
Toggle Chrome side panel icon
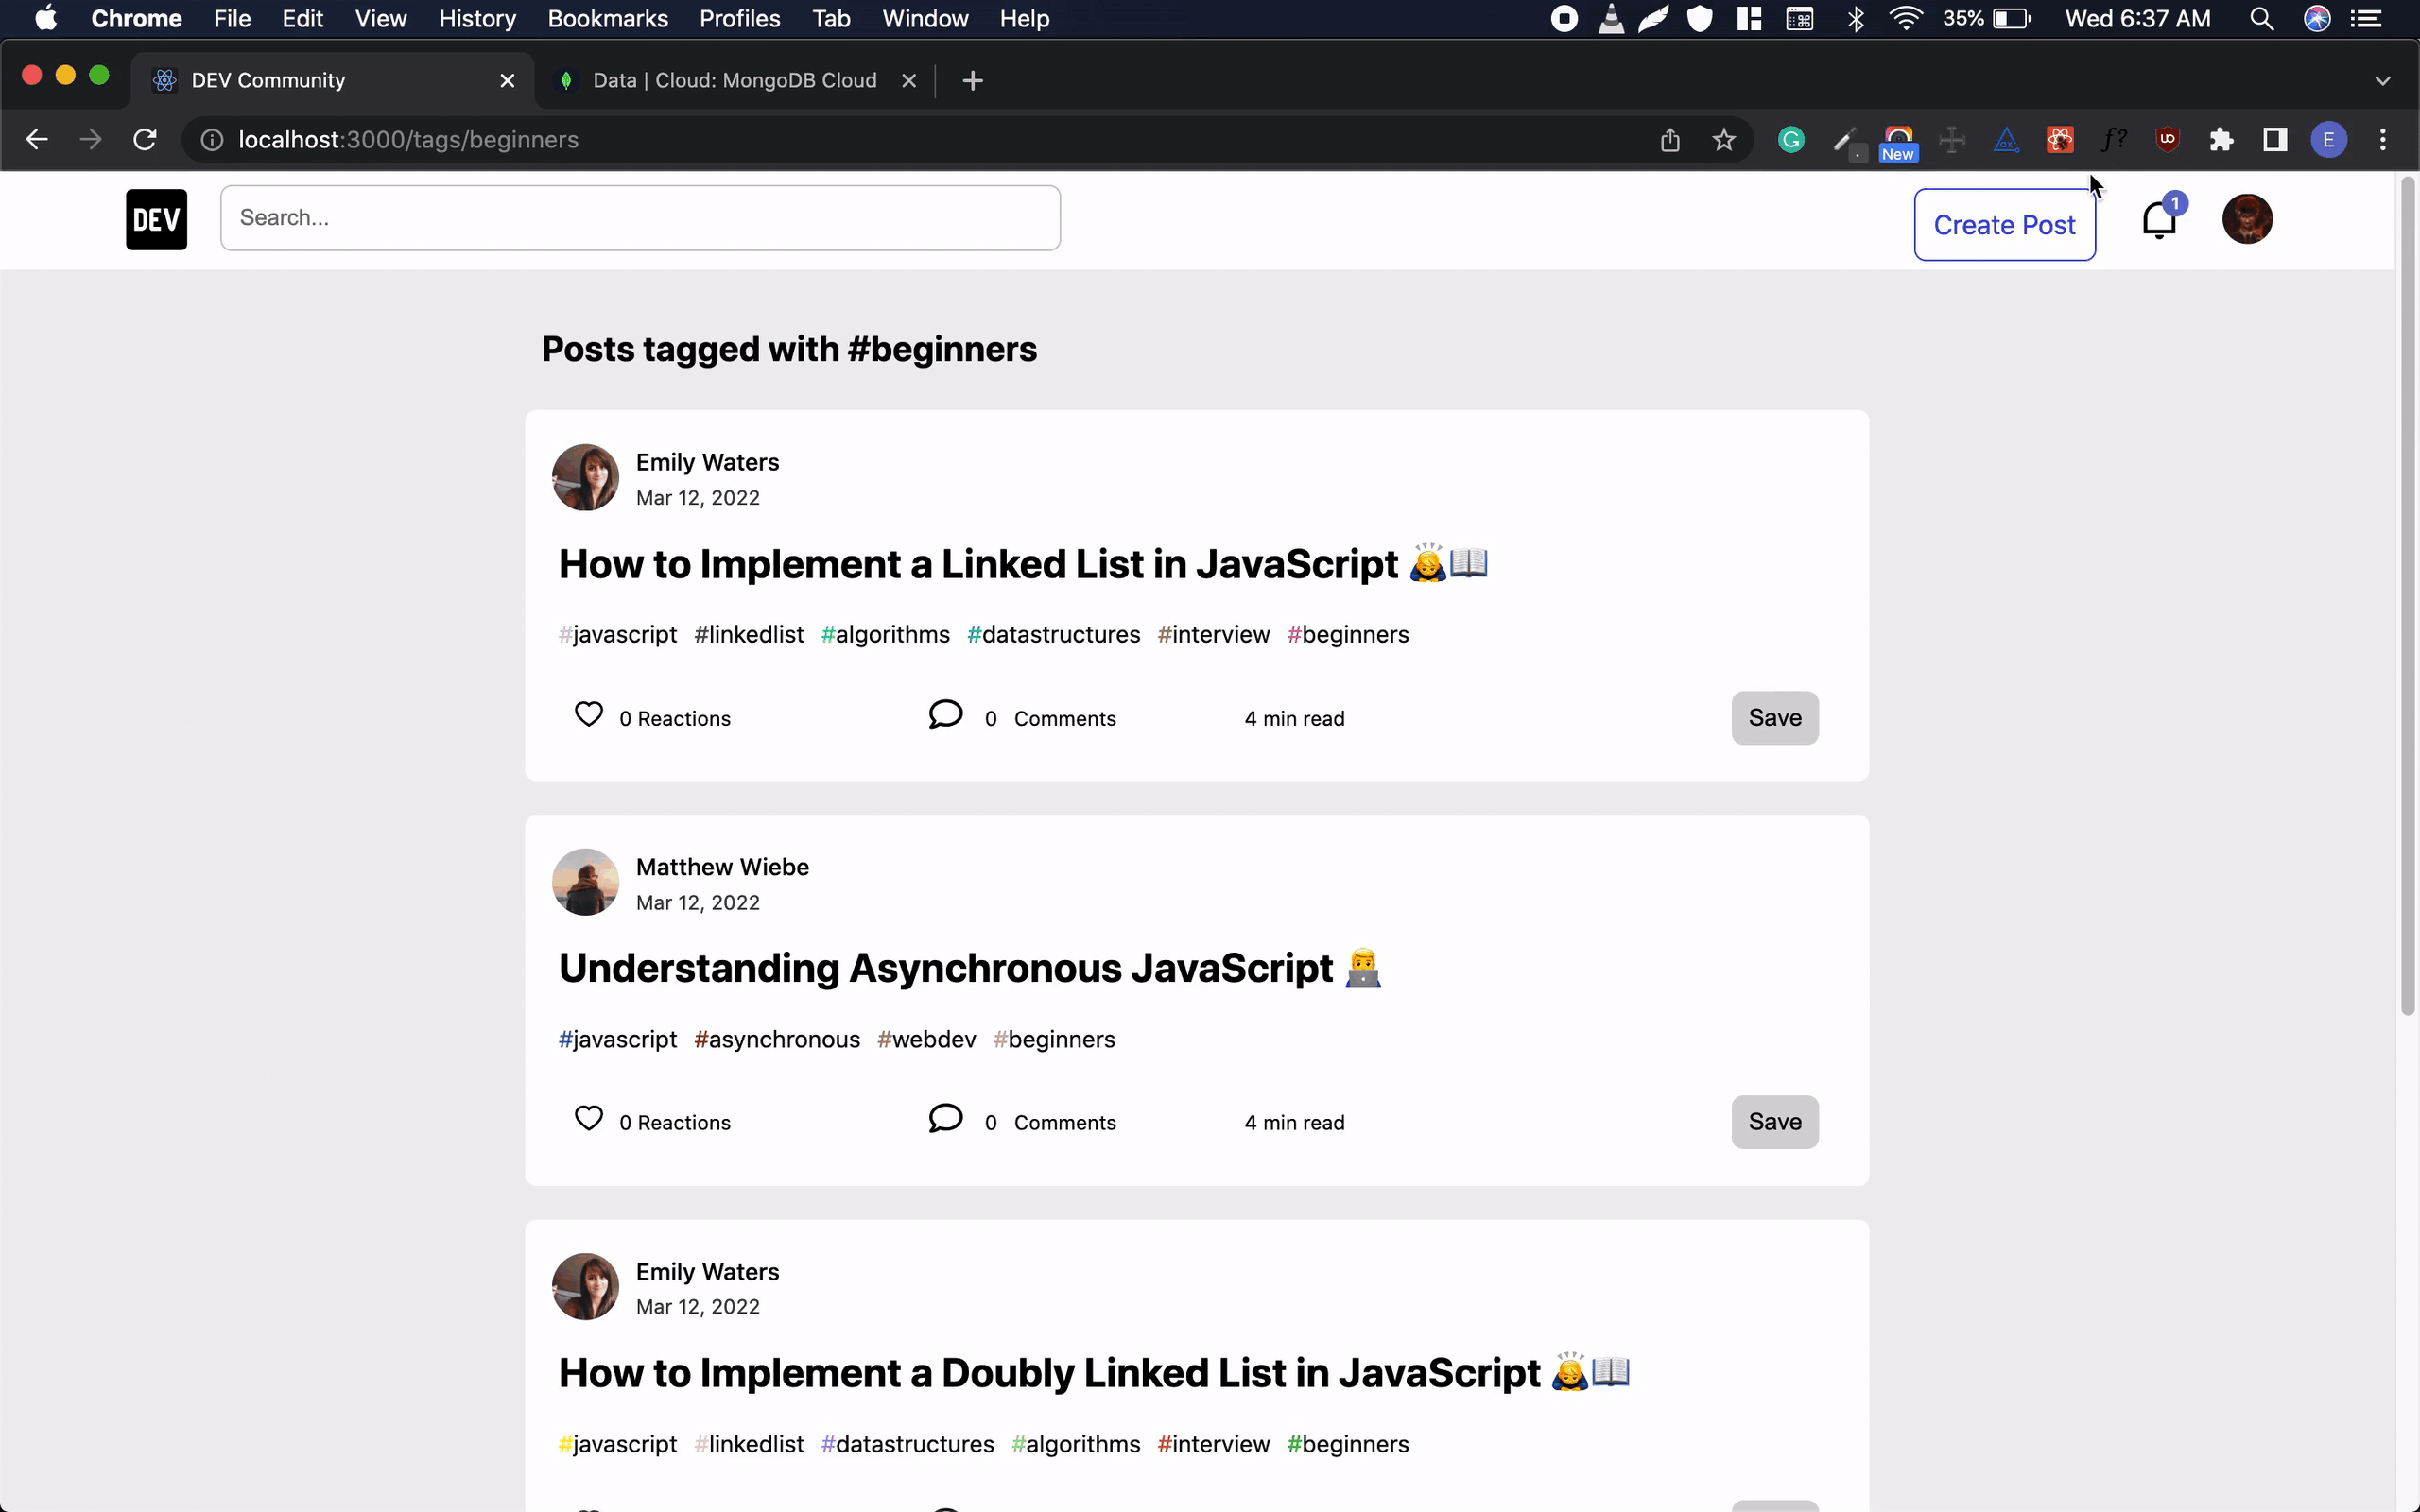pos(2275,140)
